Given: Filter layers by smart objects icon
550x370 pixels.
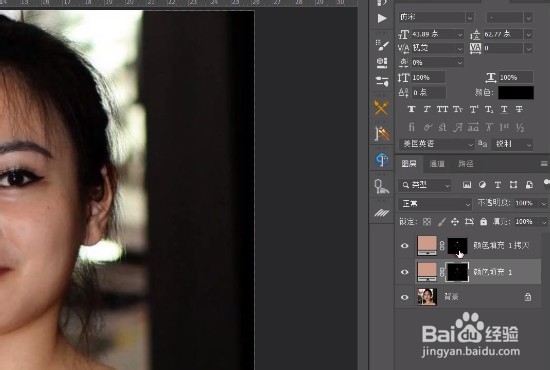Looking at the screenshot, I should point(529,185).
